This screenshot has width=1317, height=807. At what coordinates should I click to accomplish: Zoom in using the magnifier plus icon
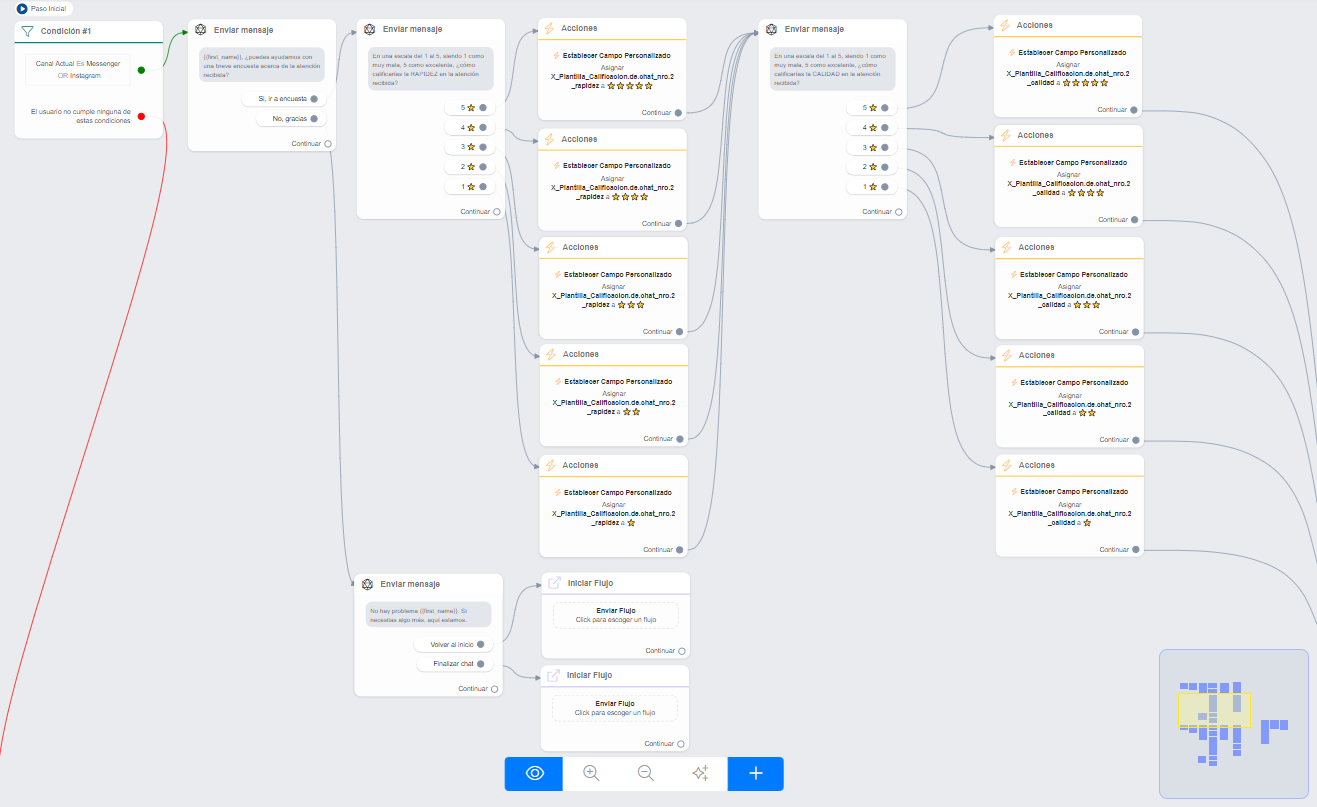[x=591, y=773]
